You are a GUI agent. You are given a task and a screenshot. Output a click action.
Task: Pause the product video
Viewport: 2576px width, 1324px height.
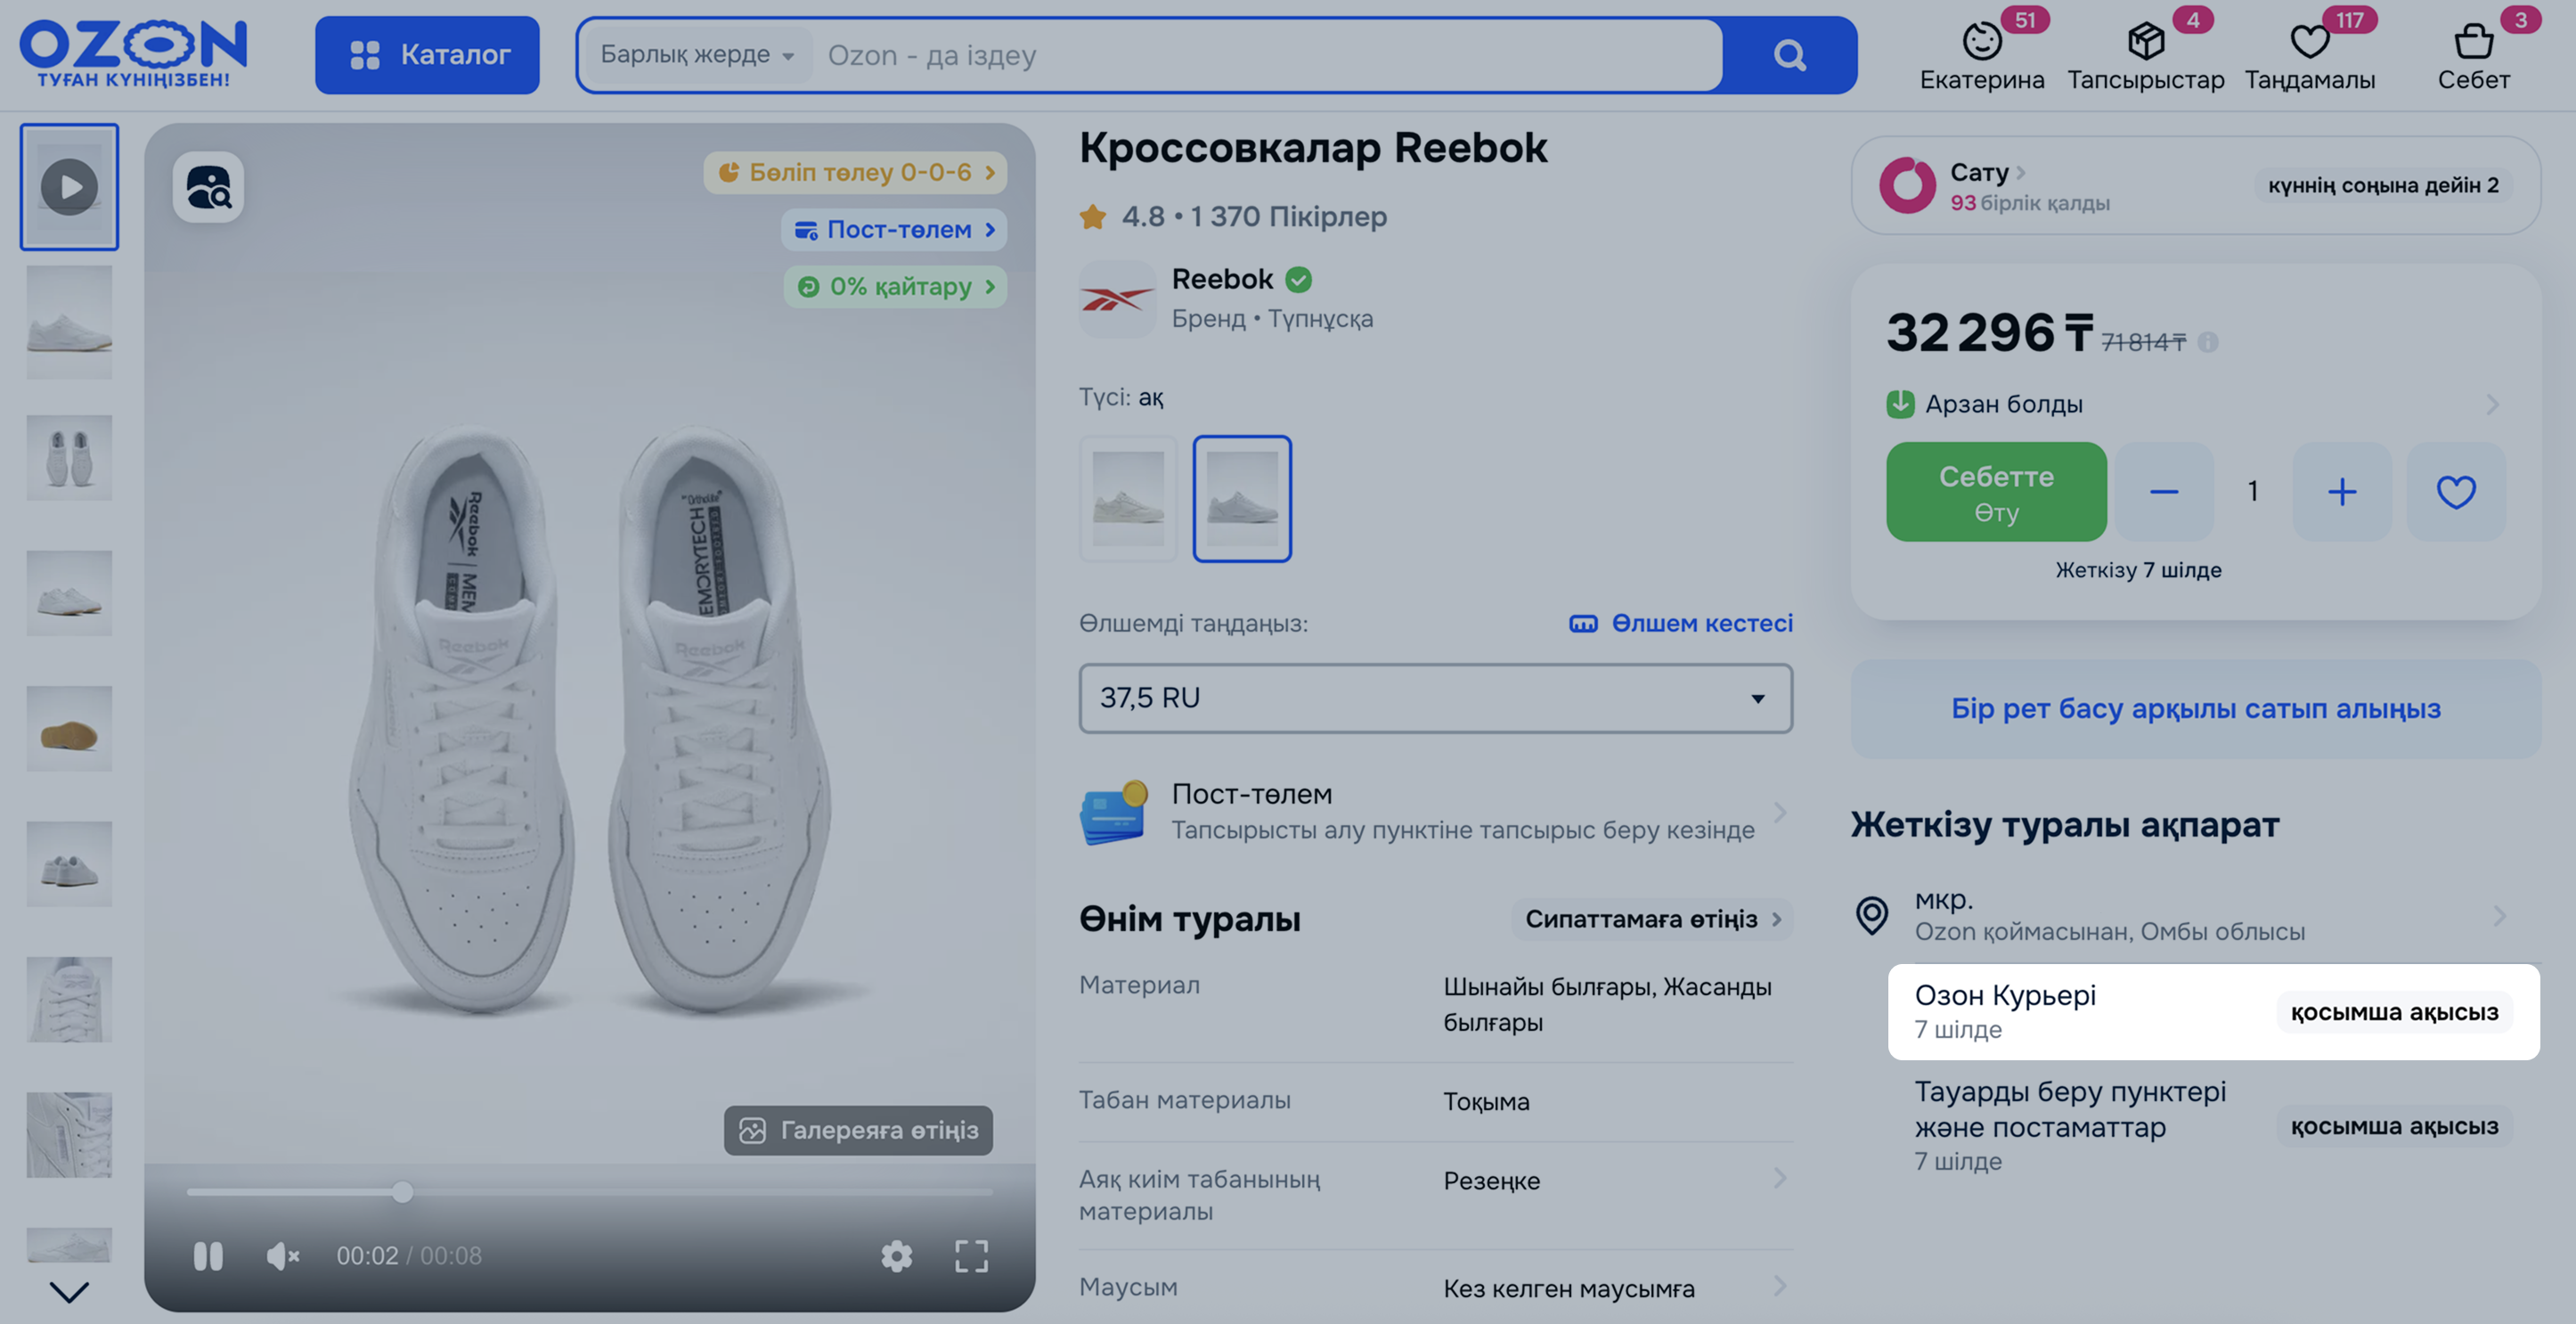tap(208, 1256)
